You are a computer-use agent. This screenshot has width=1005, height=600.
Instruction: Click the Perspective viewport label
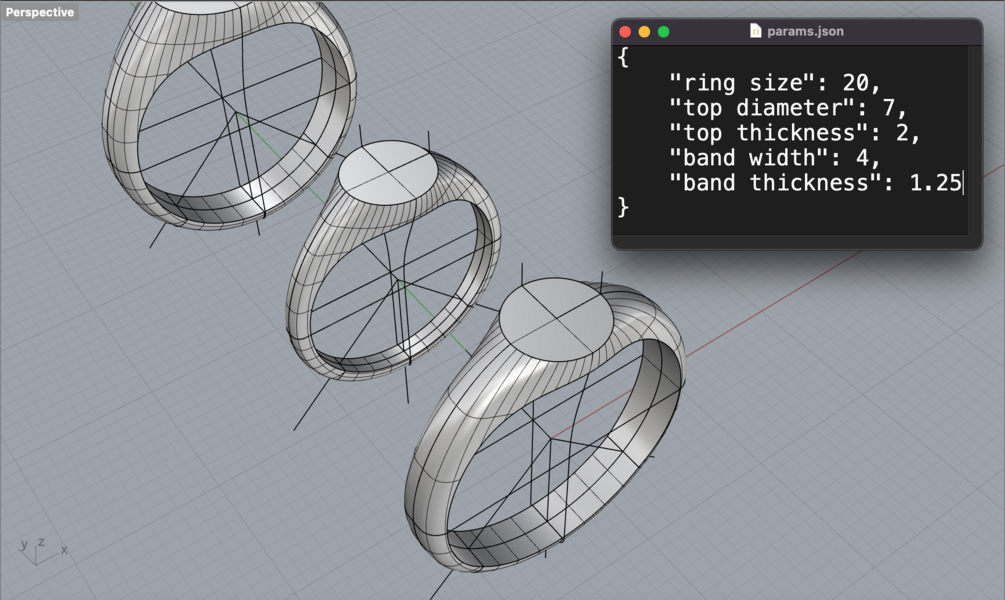[x=39, y=12]
